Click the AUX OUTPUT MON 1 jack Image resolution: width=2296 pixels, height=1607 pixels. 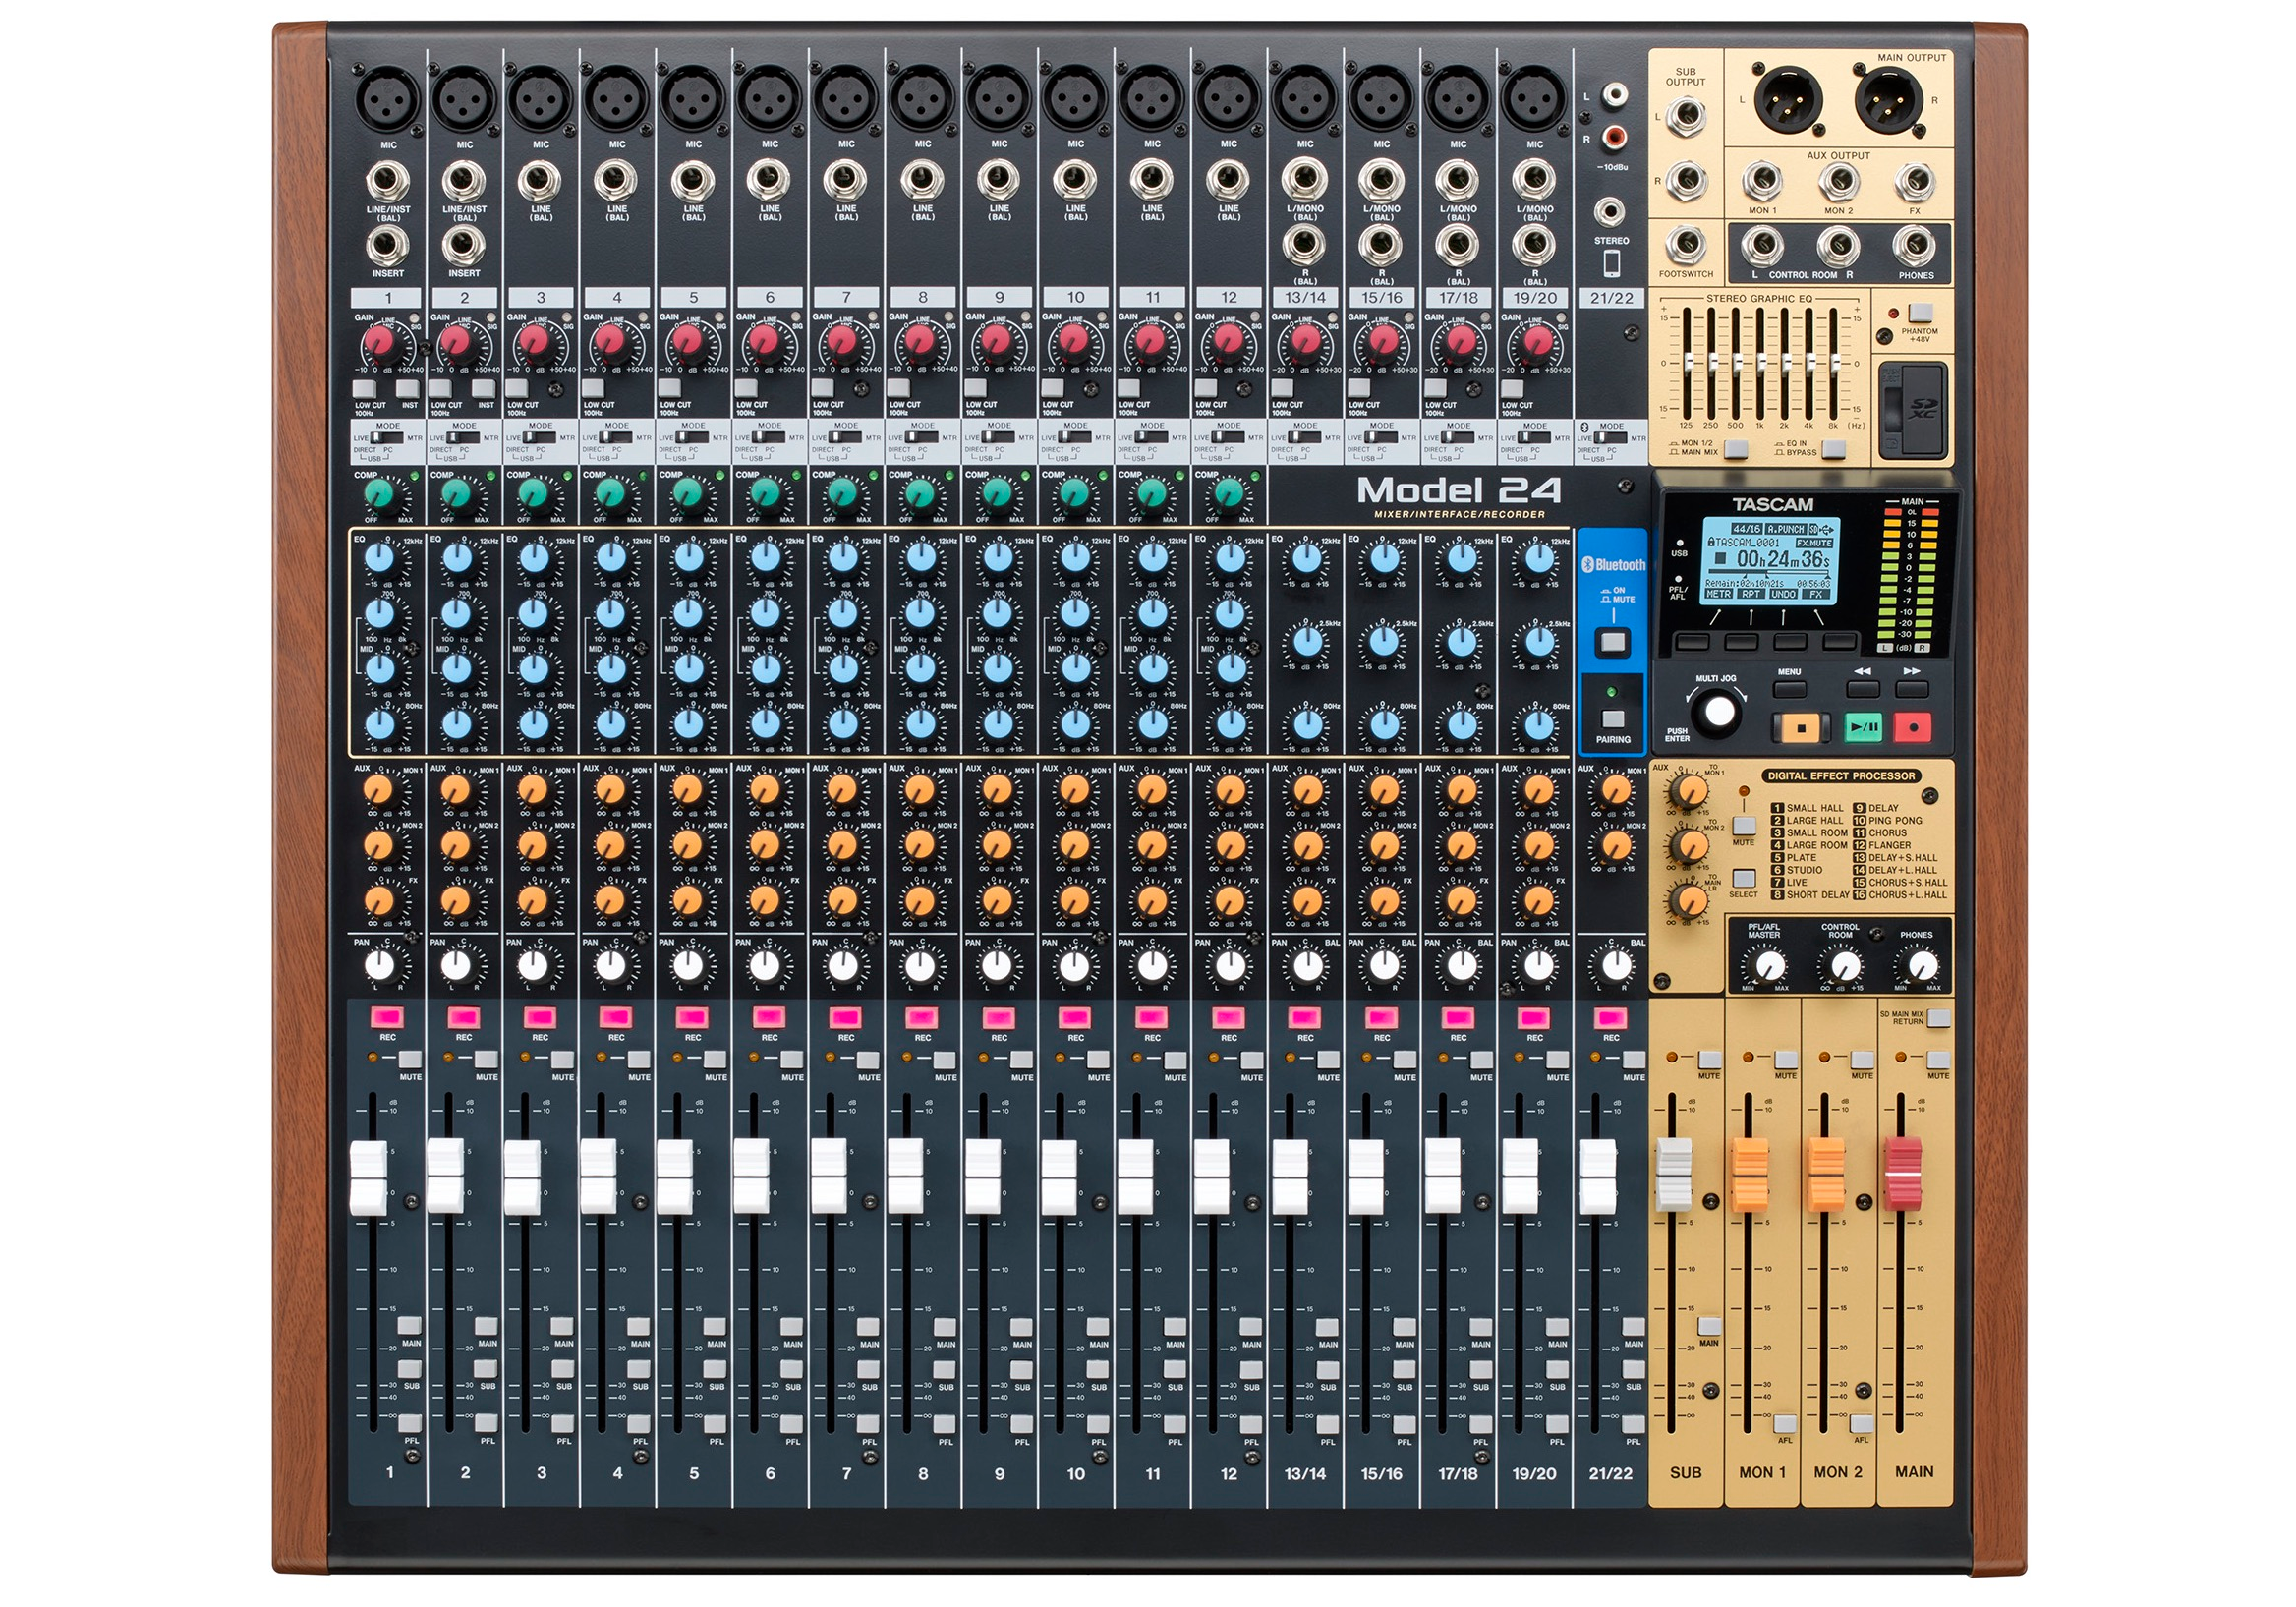coord(1762,182)
